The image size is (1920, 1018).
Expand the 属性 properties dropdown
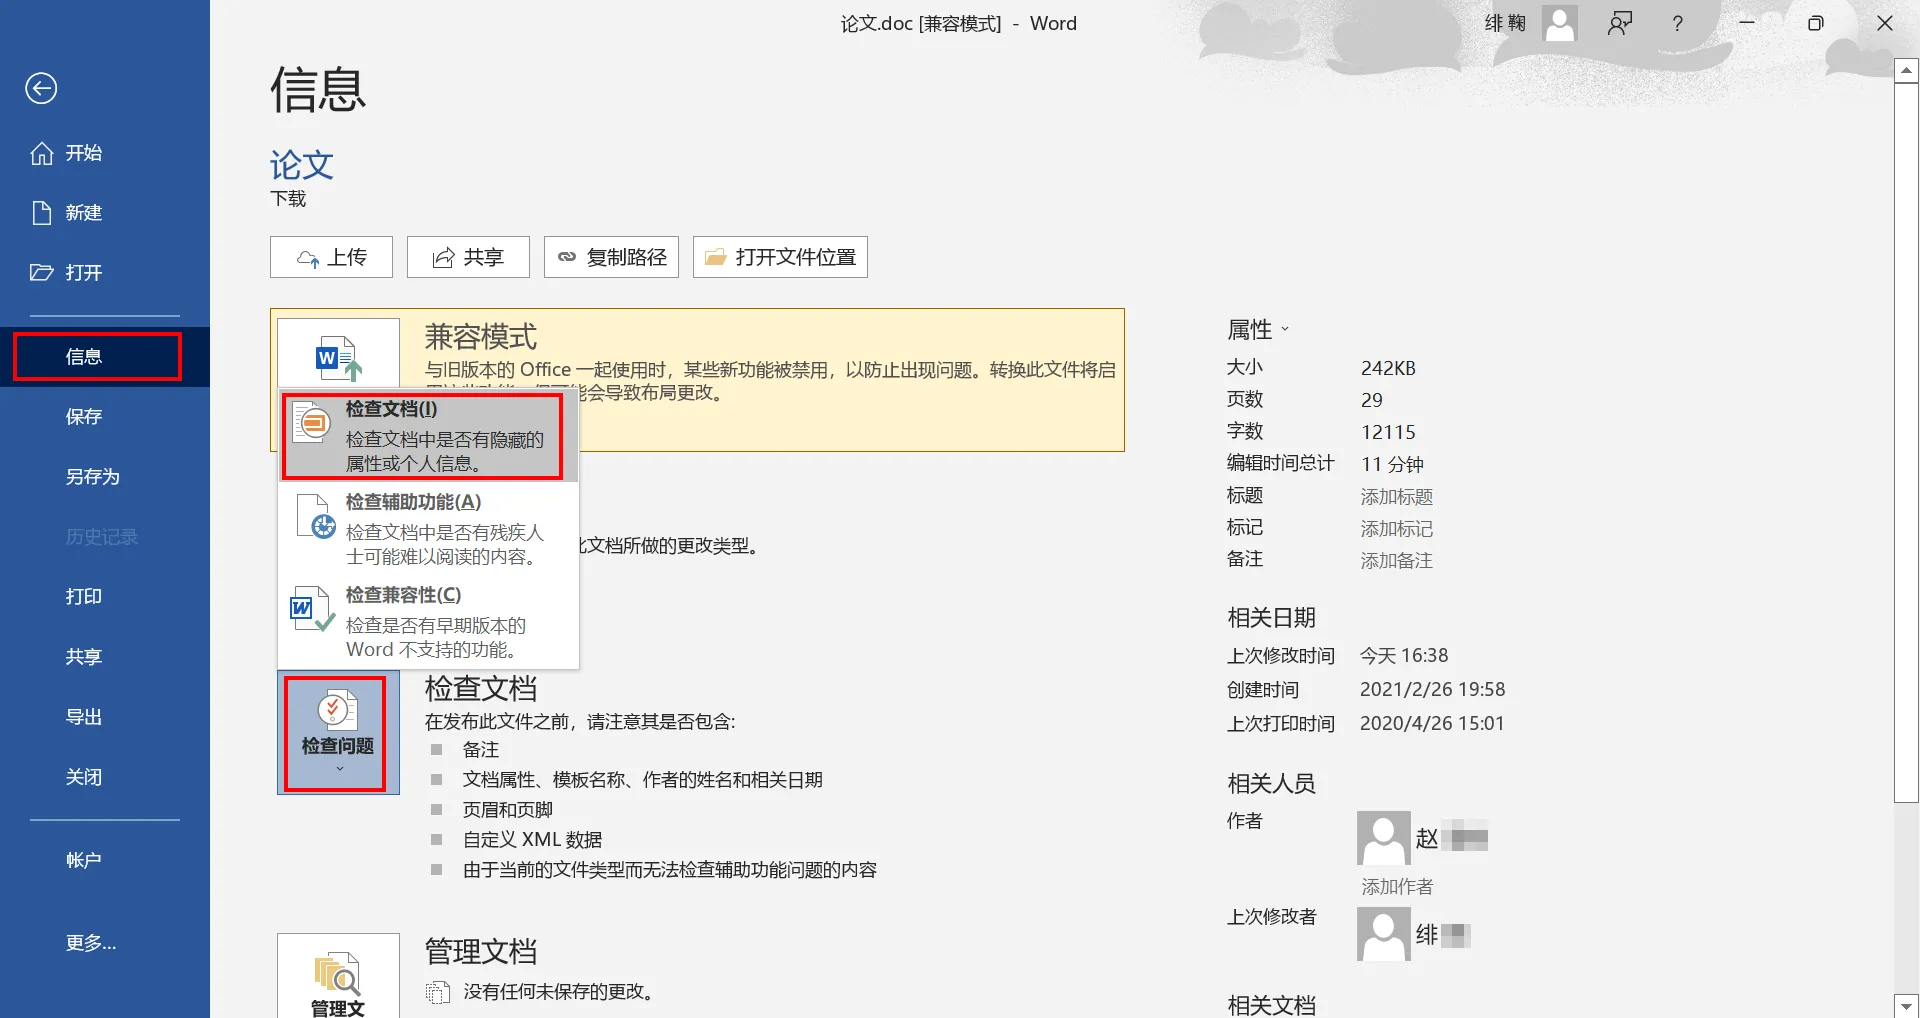coord(1258,329)
